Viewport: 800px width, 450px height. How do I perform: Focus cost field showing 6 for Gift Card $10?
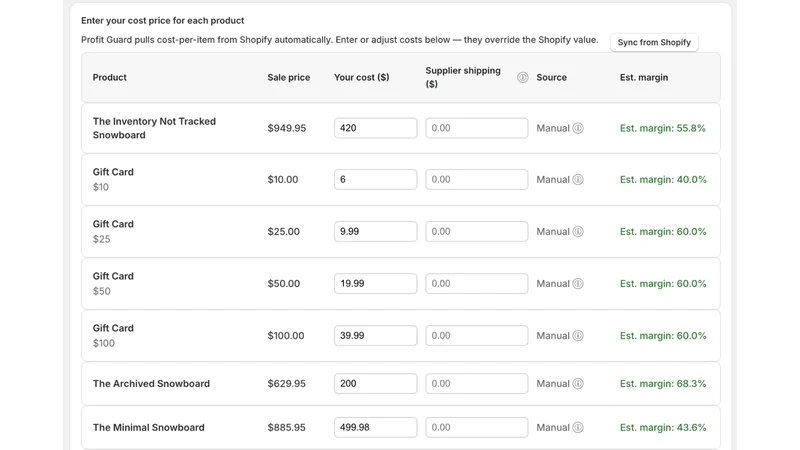click(376, 180)
